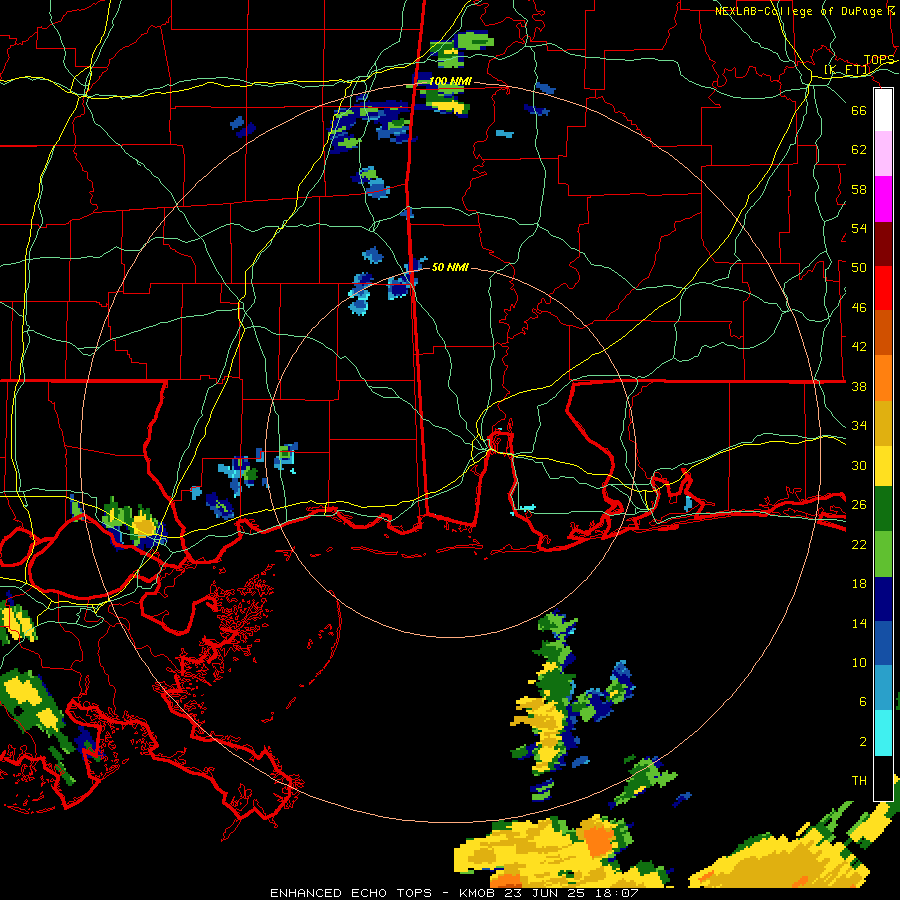This screenshot has height=900, width=900.
Task: Click legend value "10"
Action: pos(859,662)
